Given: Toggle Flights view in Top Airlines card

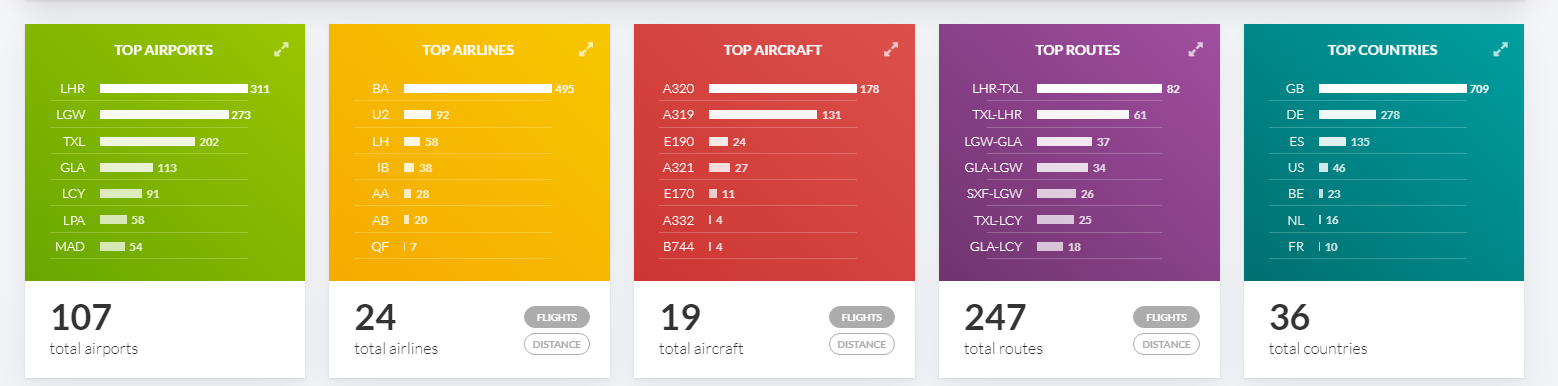Looking at the screenshot, I should point(557,317).
